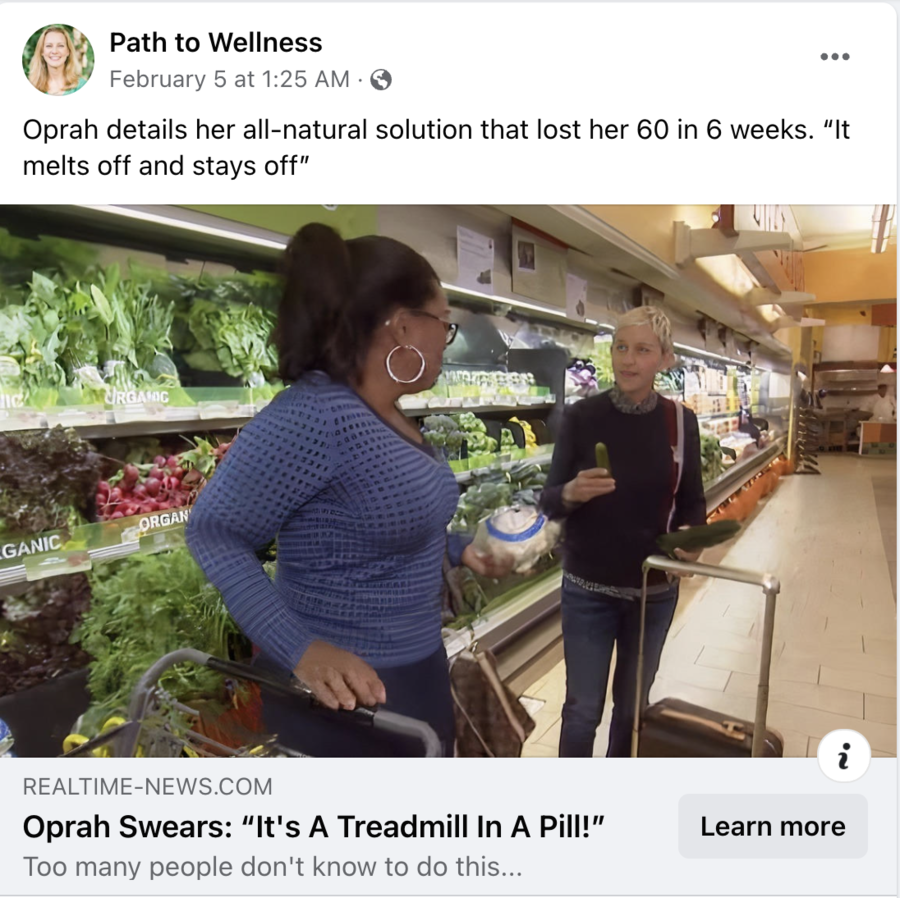Click the pickle held up in the photo
The height and width of the screenshot is (898, 900).
[602, 458]
